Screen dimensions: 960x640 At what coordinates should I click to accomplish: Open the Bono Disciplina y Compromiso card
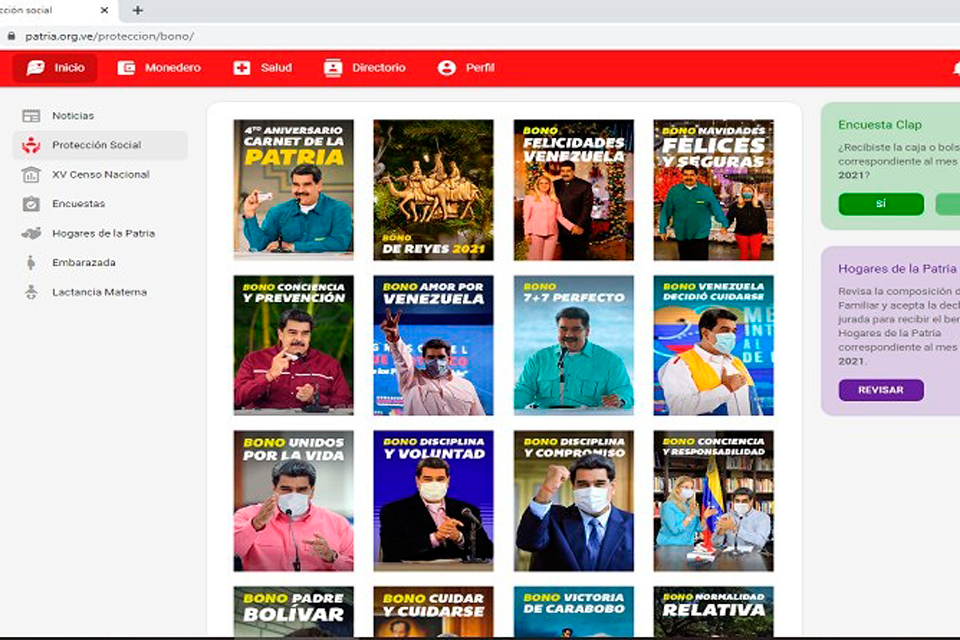[574, 501]
